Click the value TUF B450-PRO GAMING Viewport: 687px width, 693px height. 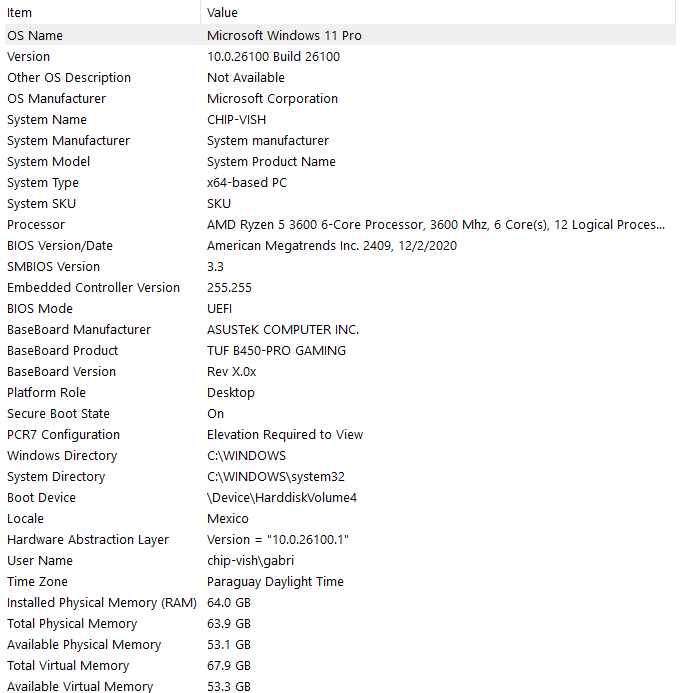(x=276, y=350)
